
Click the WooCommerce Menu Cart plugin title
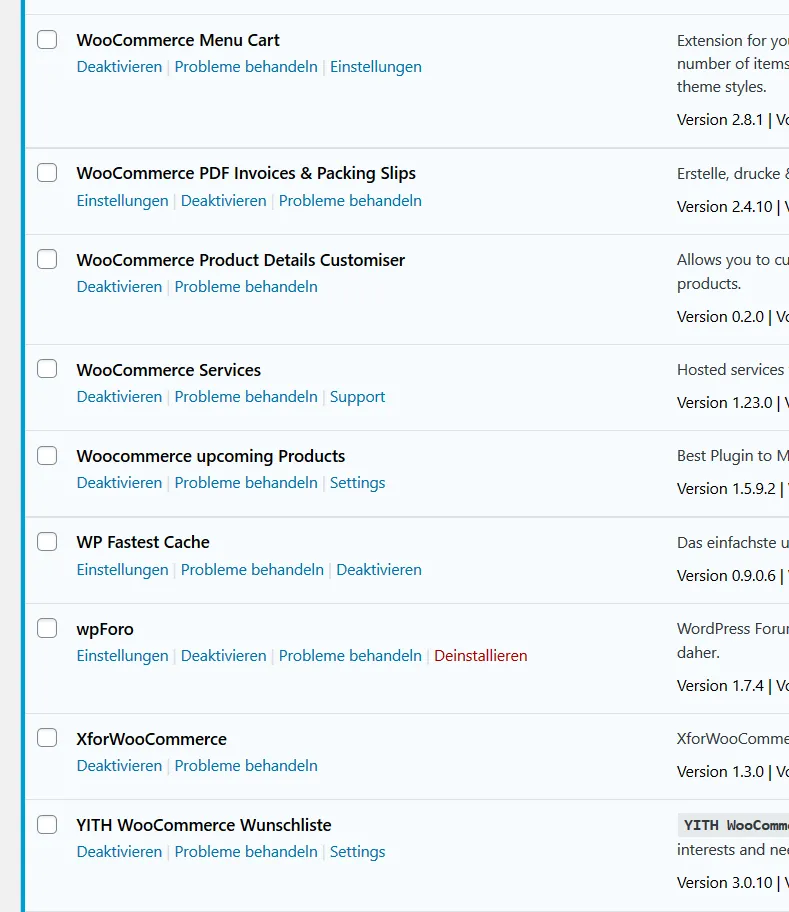(178, 40)
